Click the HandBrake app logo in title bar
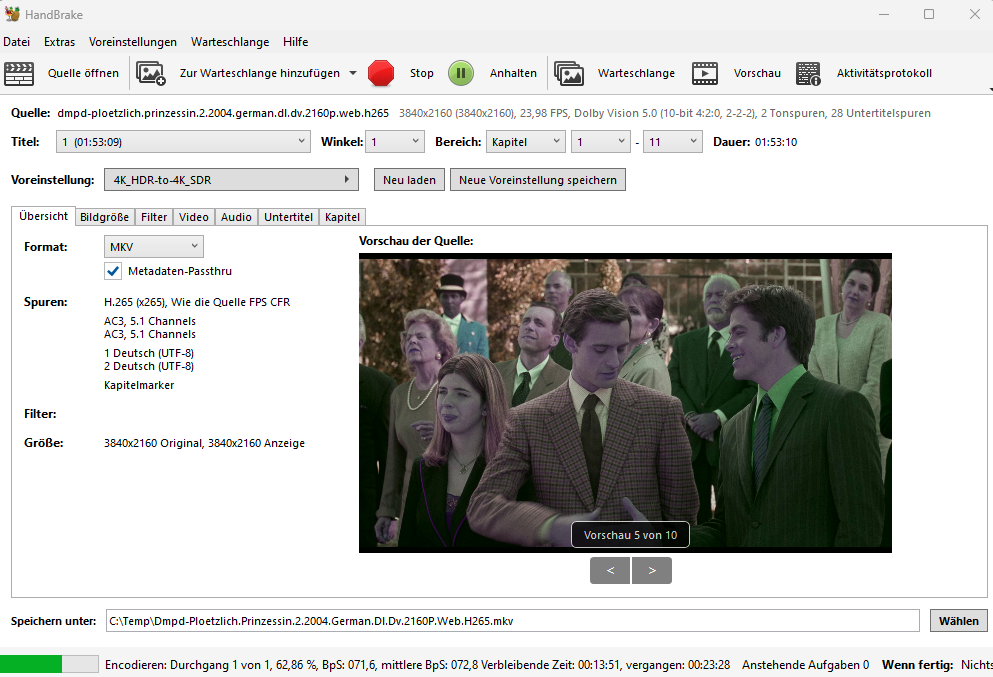Image resolution: width=993 pixels, height=677 pixels. 12,14
